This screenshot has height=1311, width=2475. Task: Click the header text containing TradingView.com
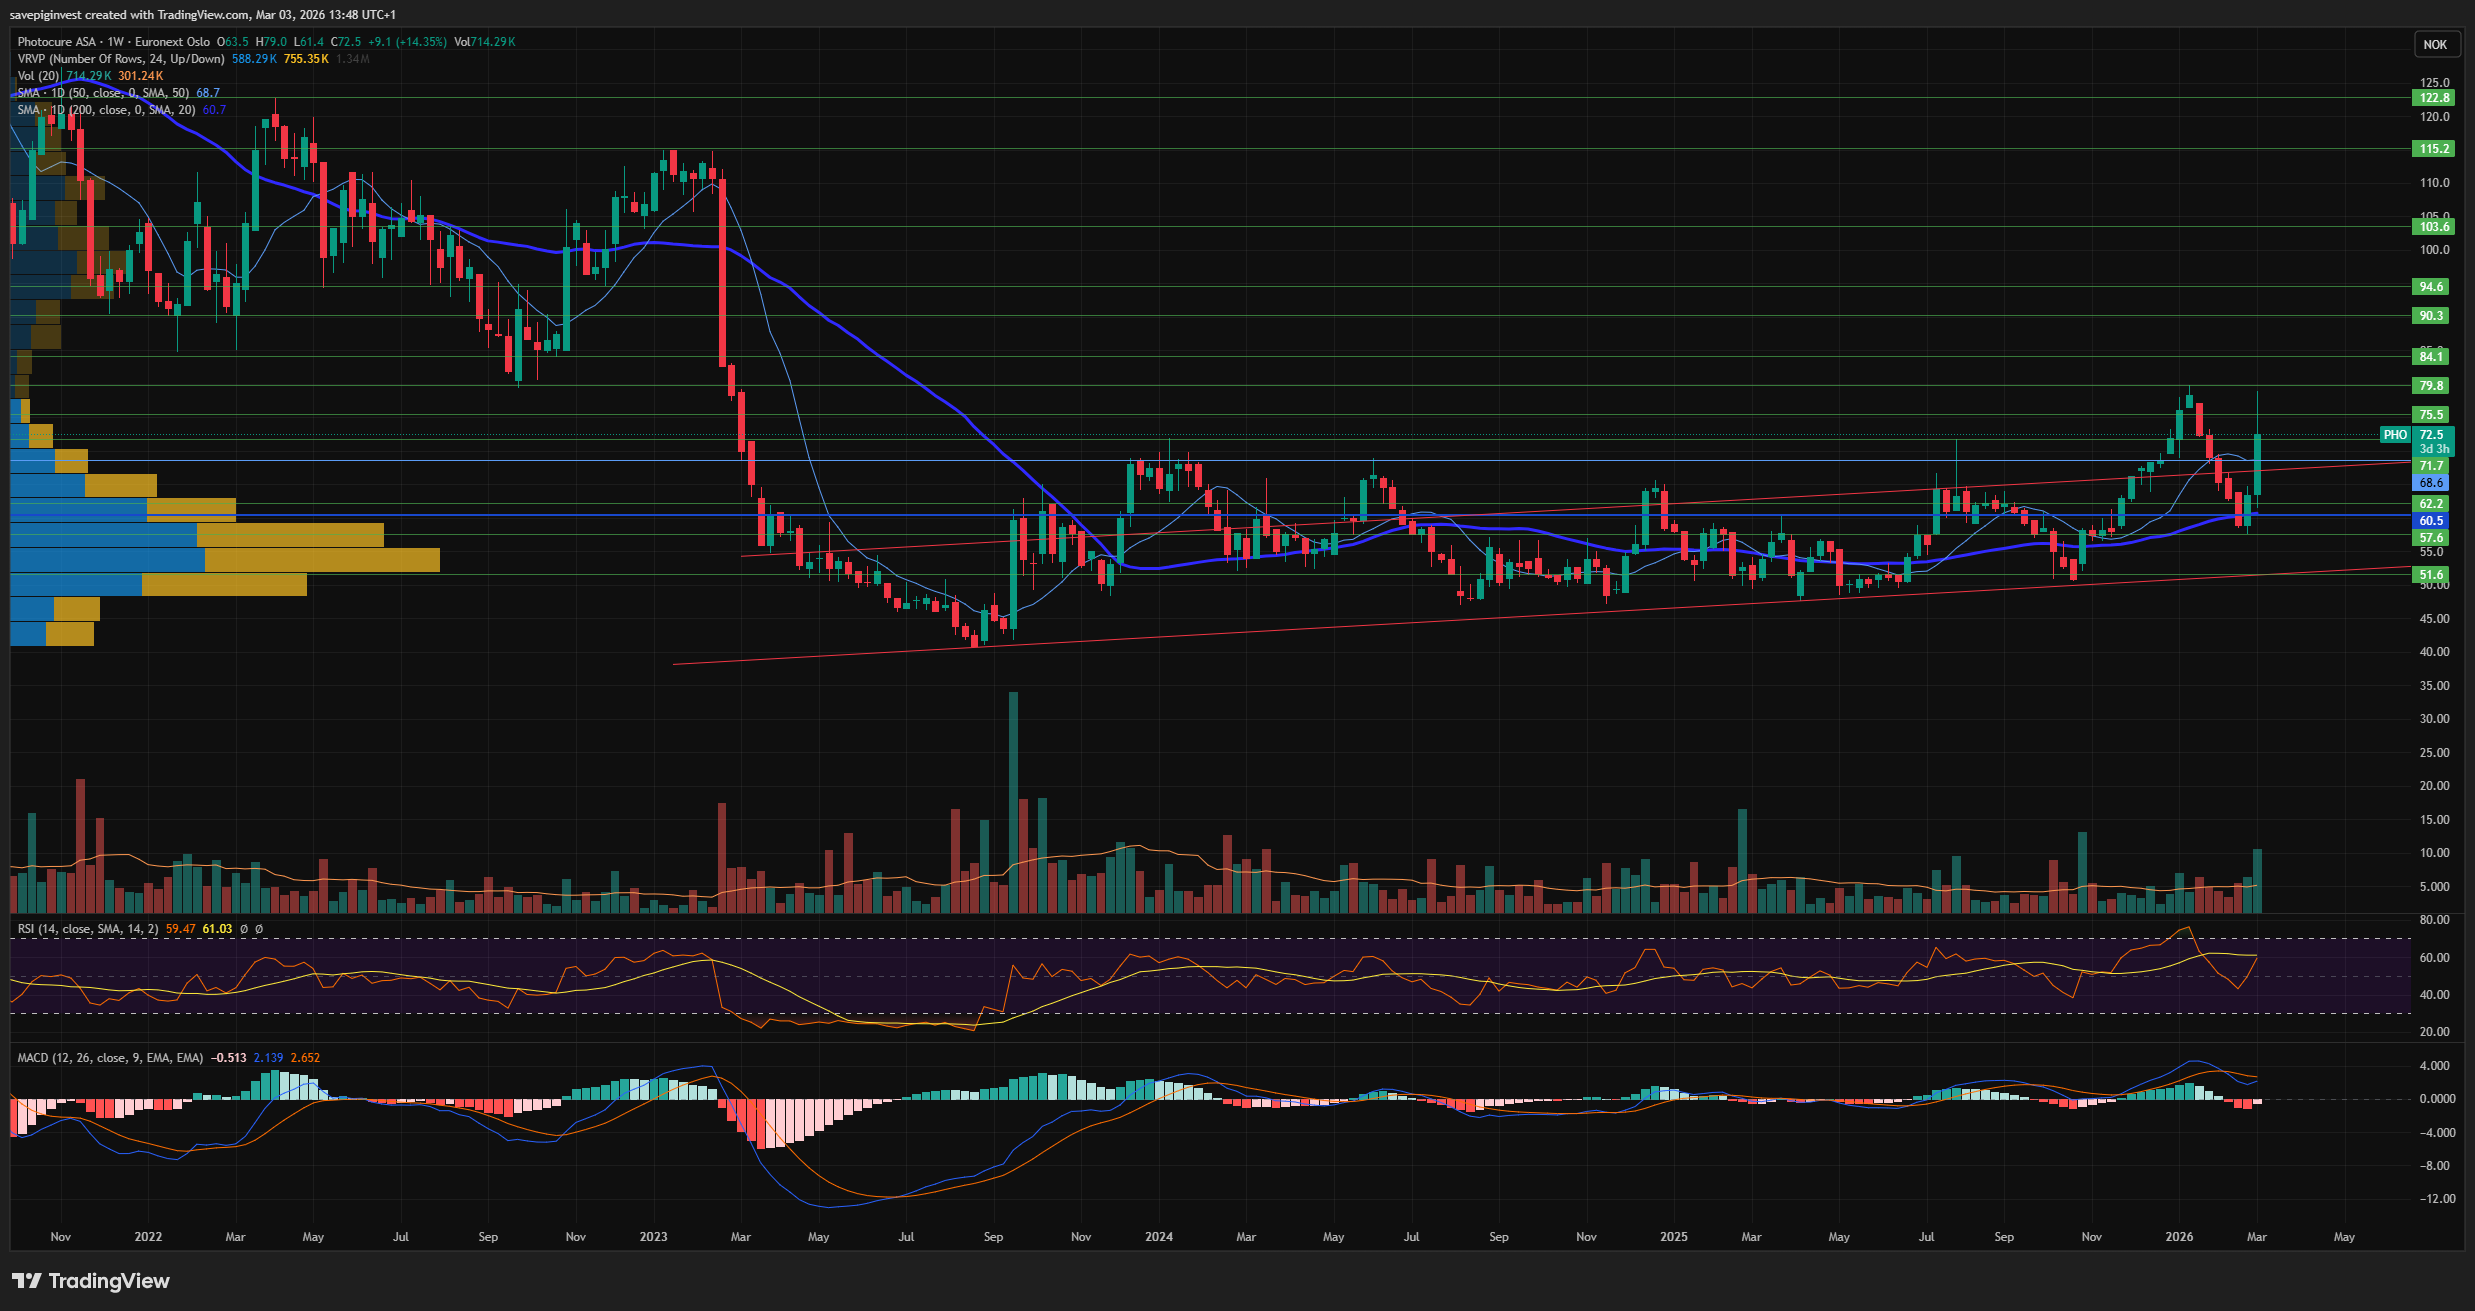(202, 15)
